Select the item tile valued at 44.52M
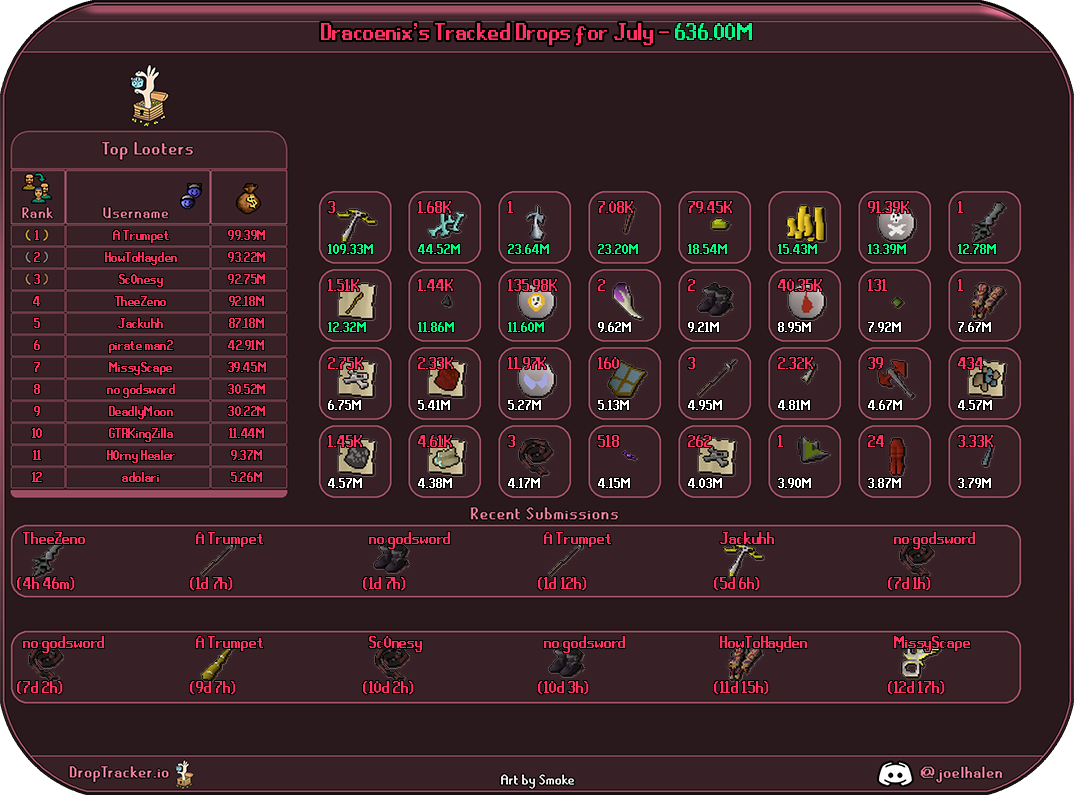This screenshot has width=1074, height=795. (x=445, y=227)
